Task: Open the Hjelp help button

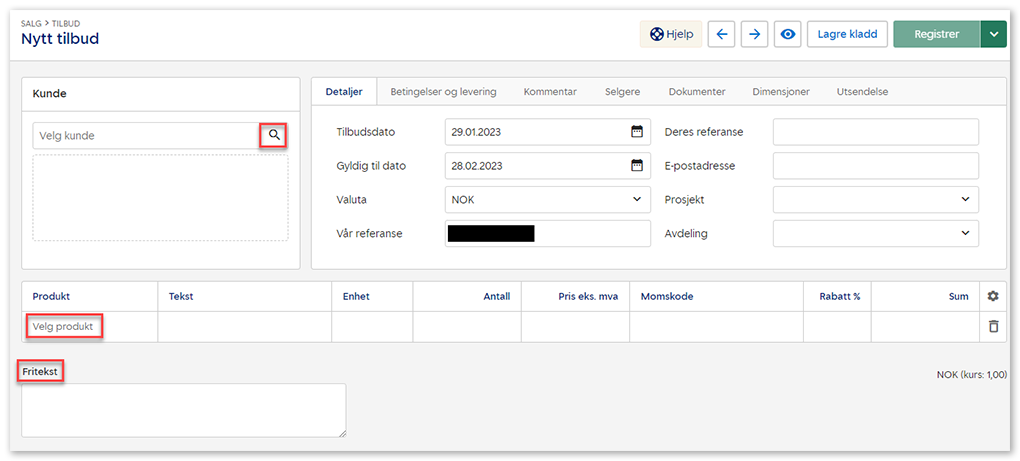Action: (x=671, y=34)
